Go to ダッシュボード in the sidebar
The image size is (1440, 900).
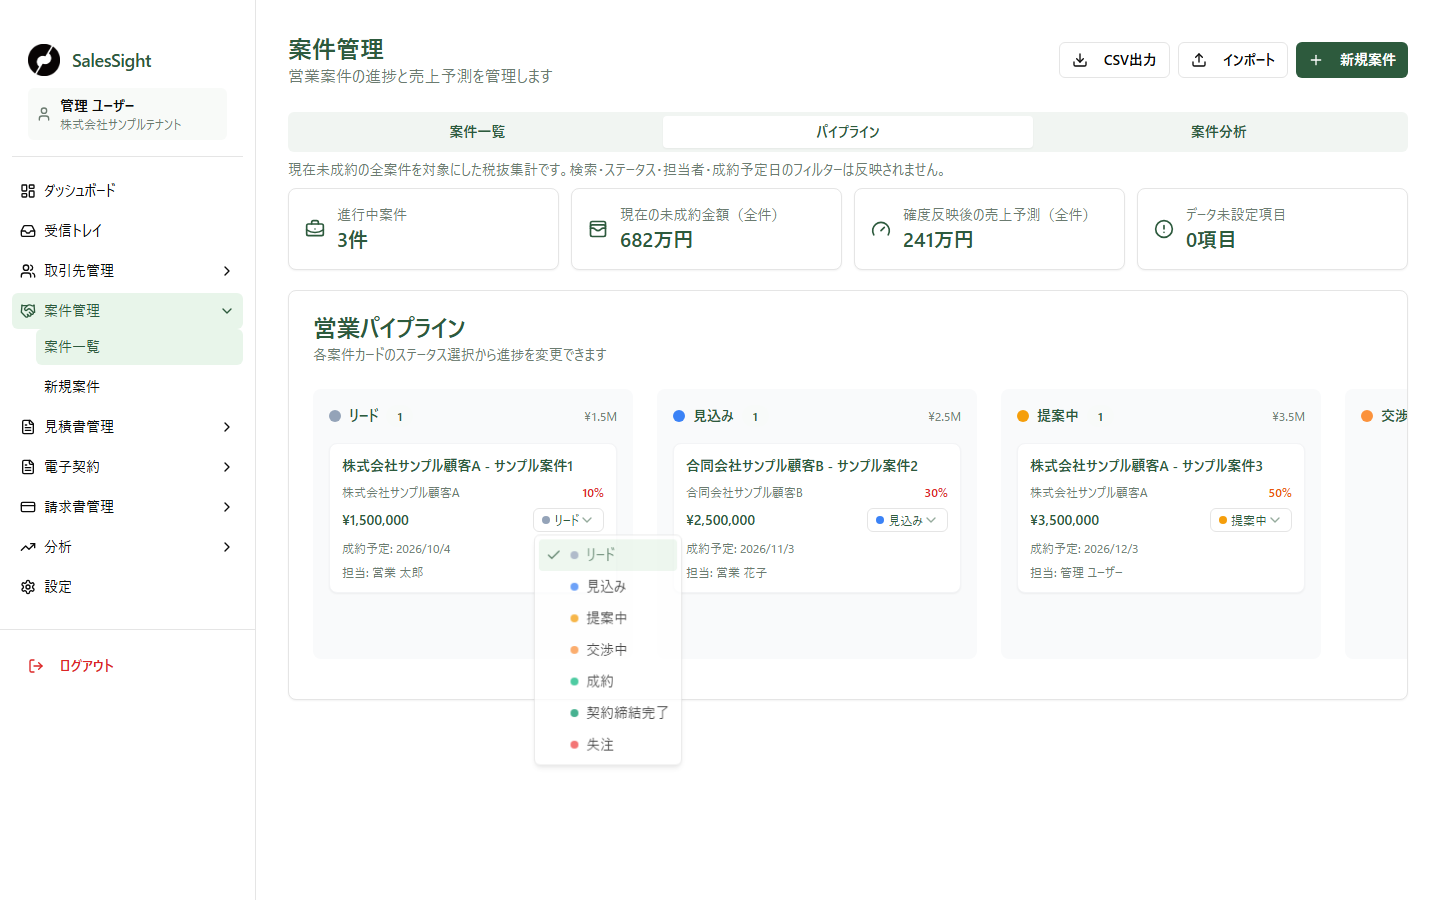point(127,191)
